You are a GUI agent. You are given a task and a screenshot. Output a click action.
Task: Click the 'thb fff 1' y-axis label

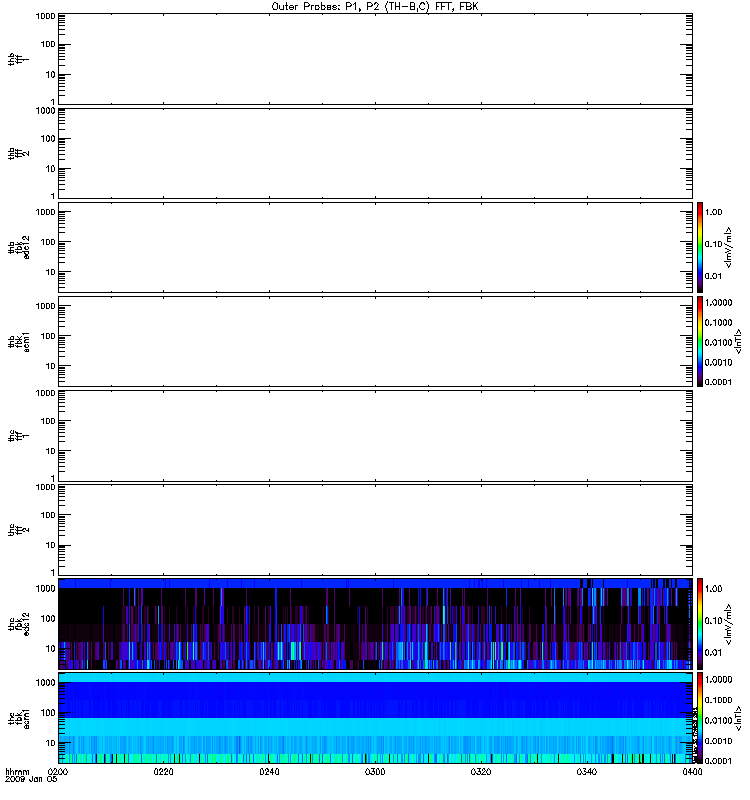point(18,59)
